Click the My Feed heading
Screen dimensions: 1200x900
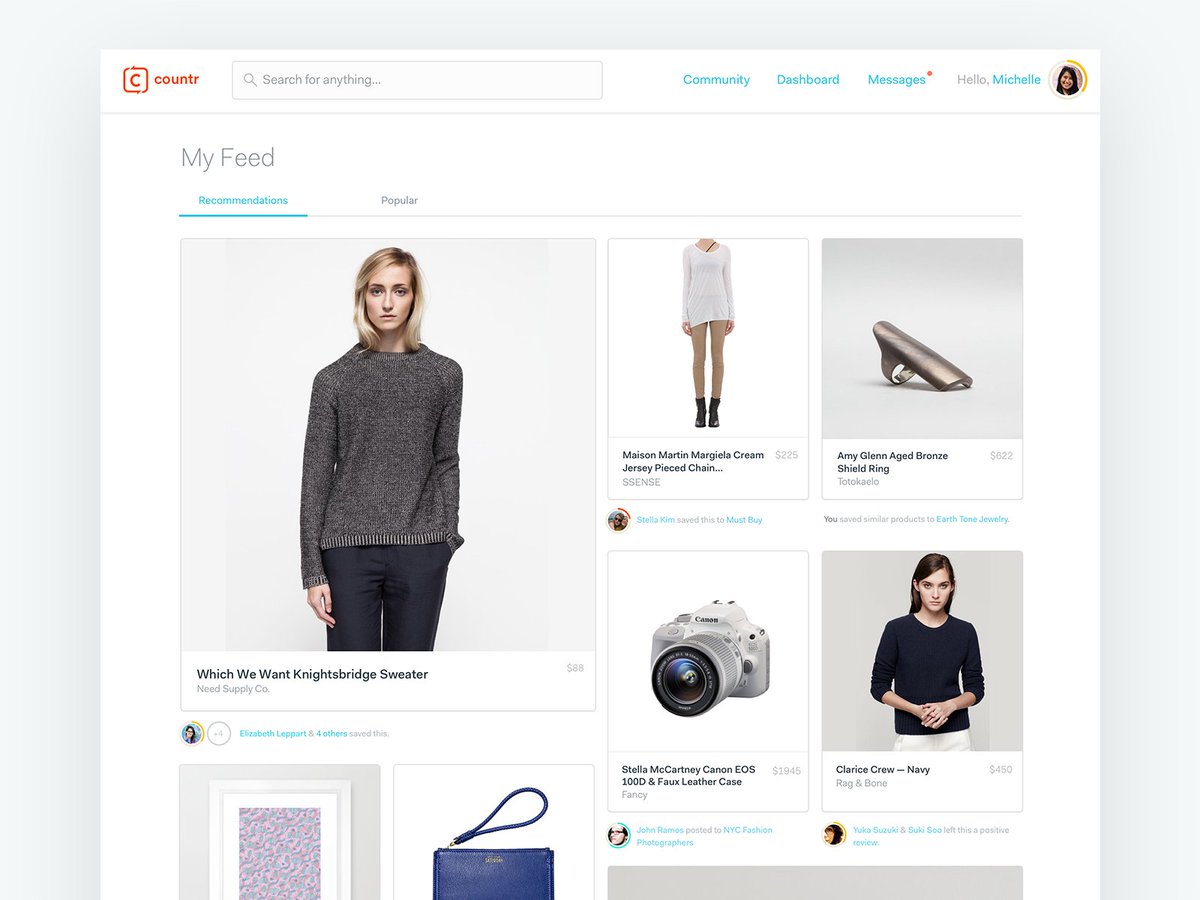click(x=227, y=158)
